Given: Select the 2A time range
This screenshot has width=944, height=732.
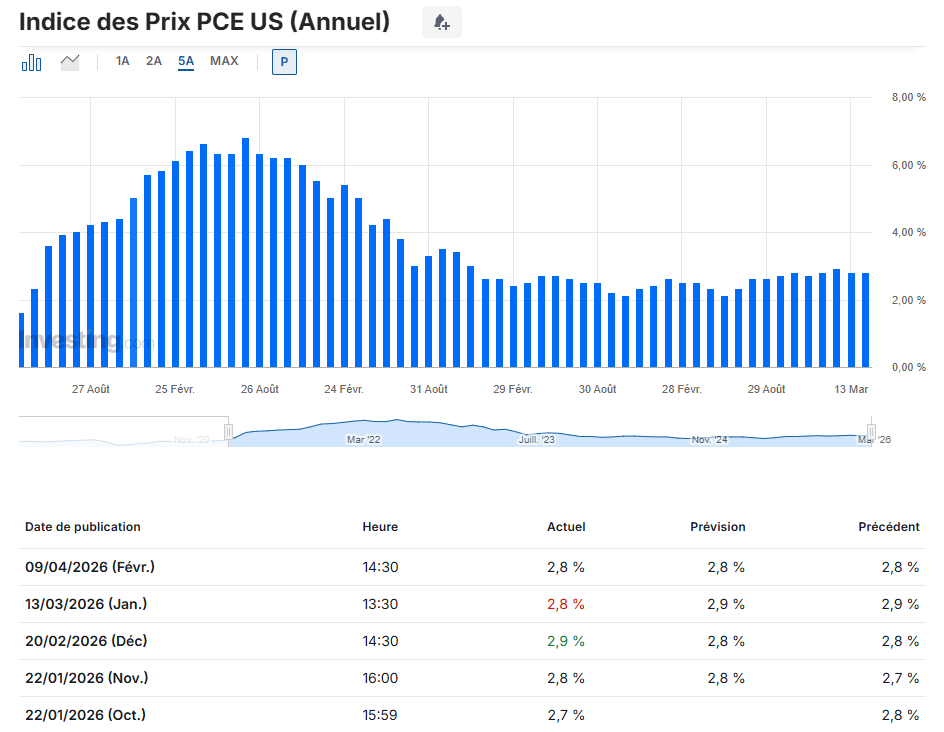Looking at the screenshot, I should (x=154, y=61).
